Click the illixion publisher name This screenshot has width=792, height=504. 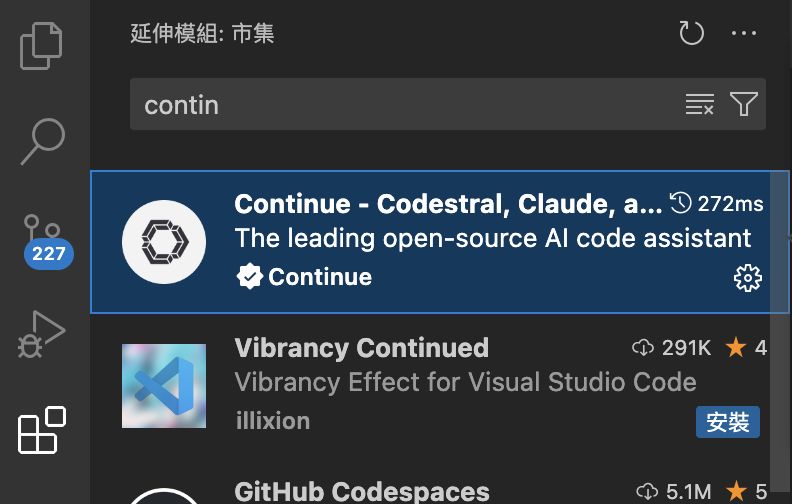pyautogui.click(x=272, y=420)
